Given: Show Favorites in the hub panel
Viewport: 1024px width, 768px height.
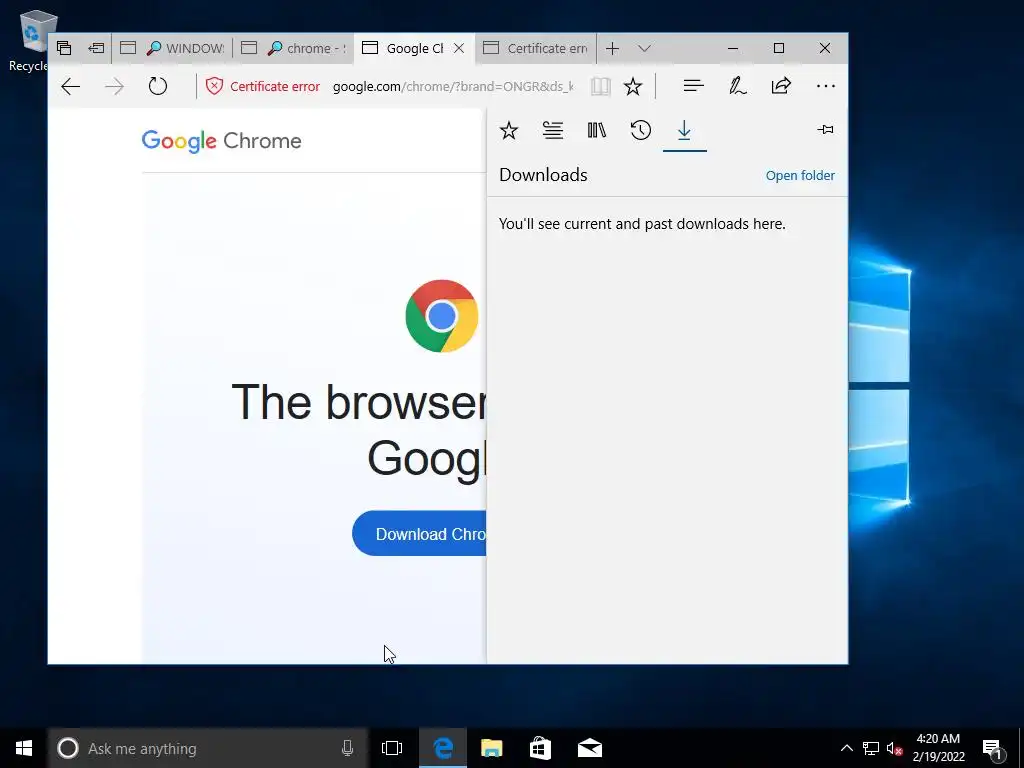Looking at the screenshot, I should [x=509, y=131].
